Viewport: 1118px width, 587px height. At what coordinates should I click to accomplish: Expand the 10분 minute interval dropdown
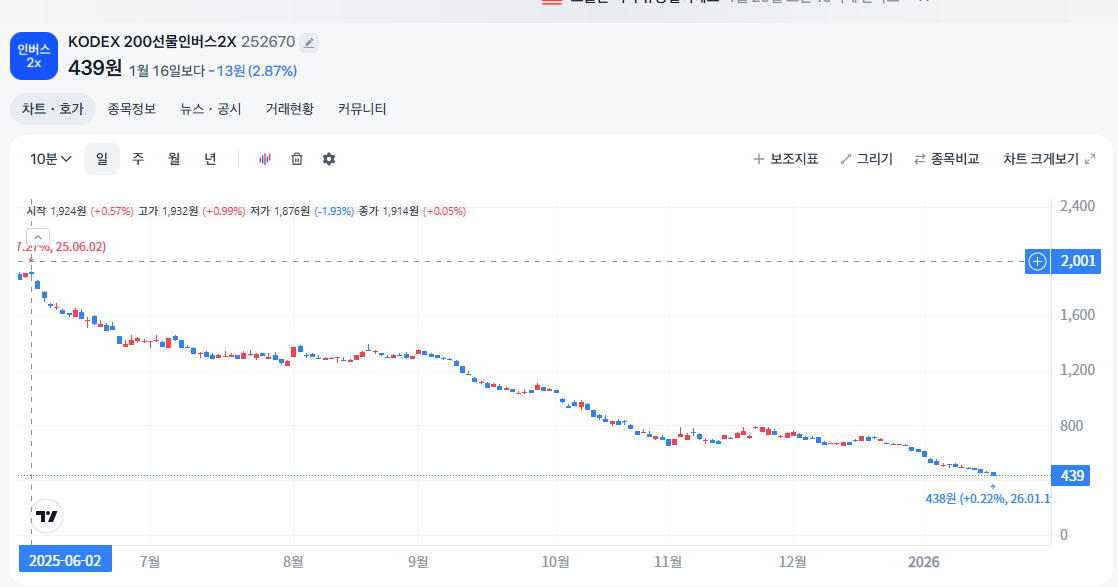coord(51,159)
